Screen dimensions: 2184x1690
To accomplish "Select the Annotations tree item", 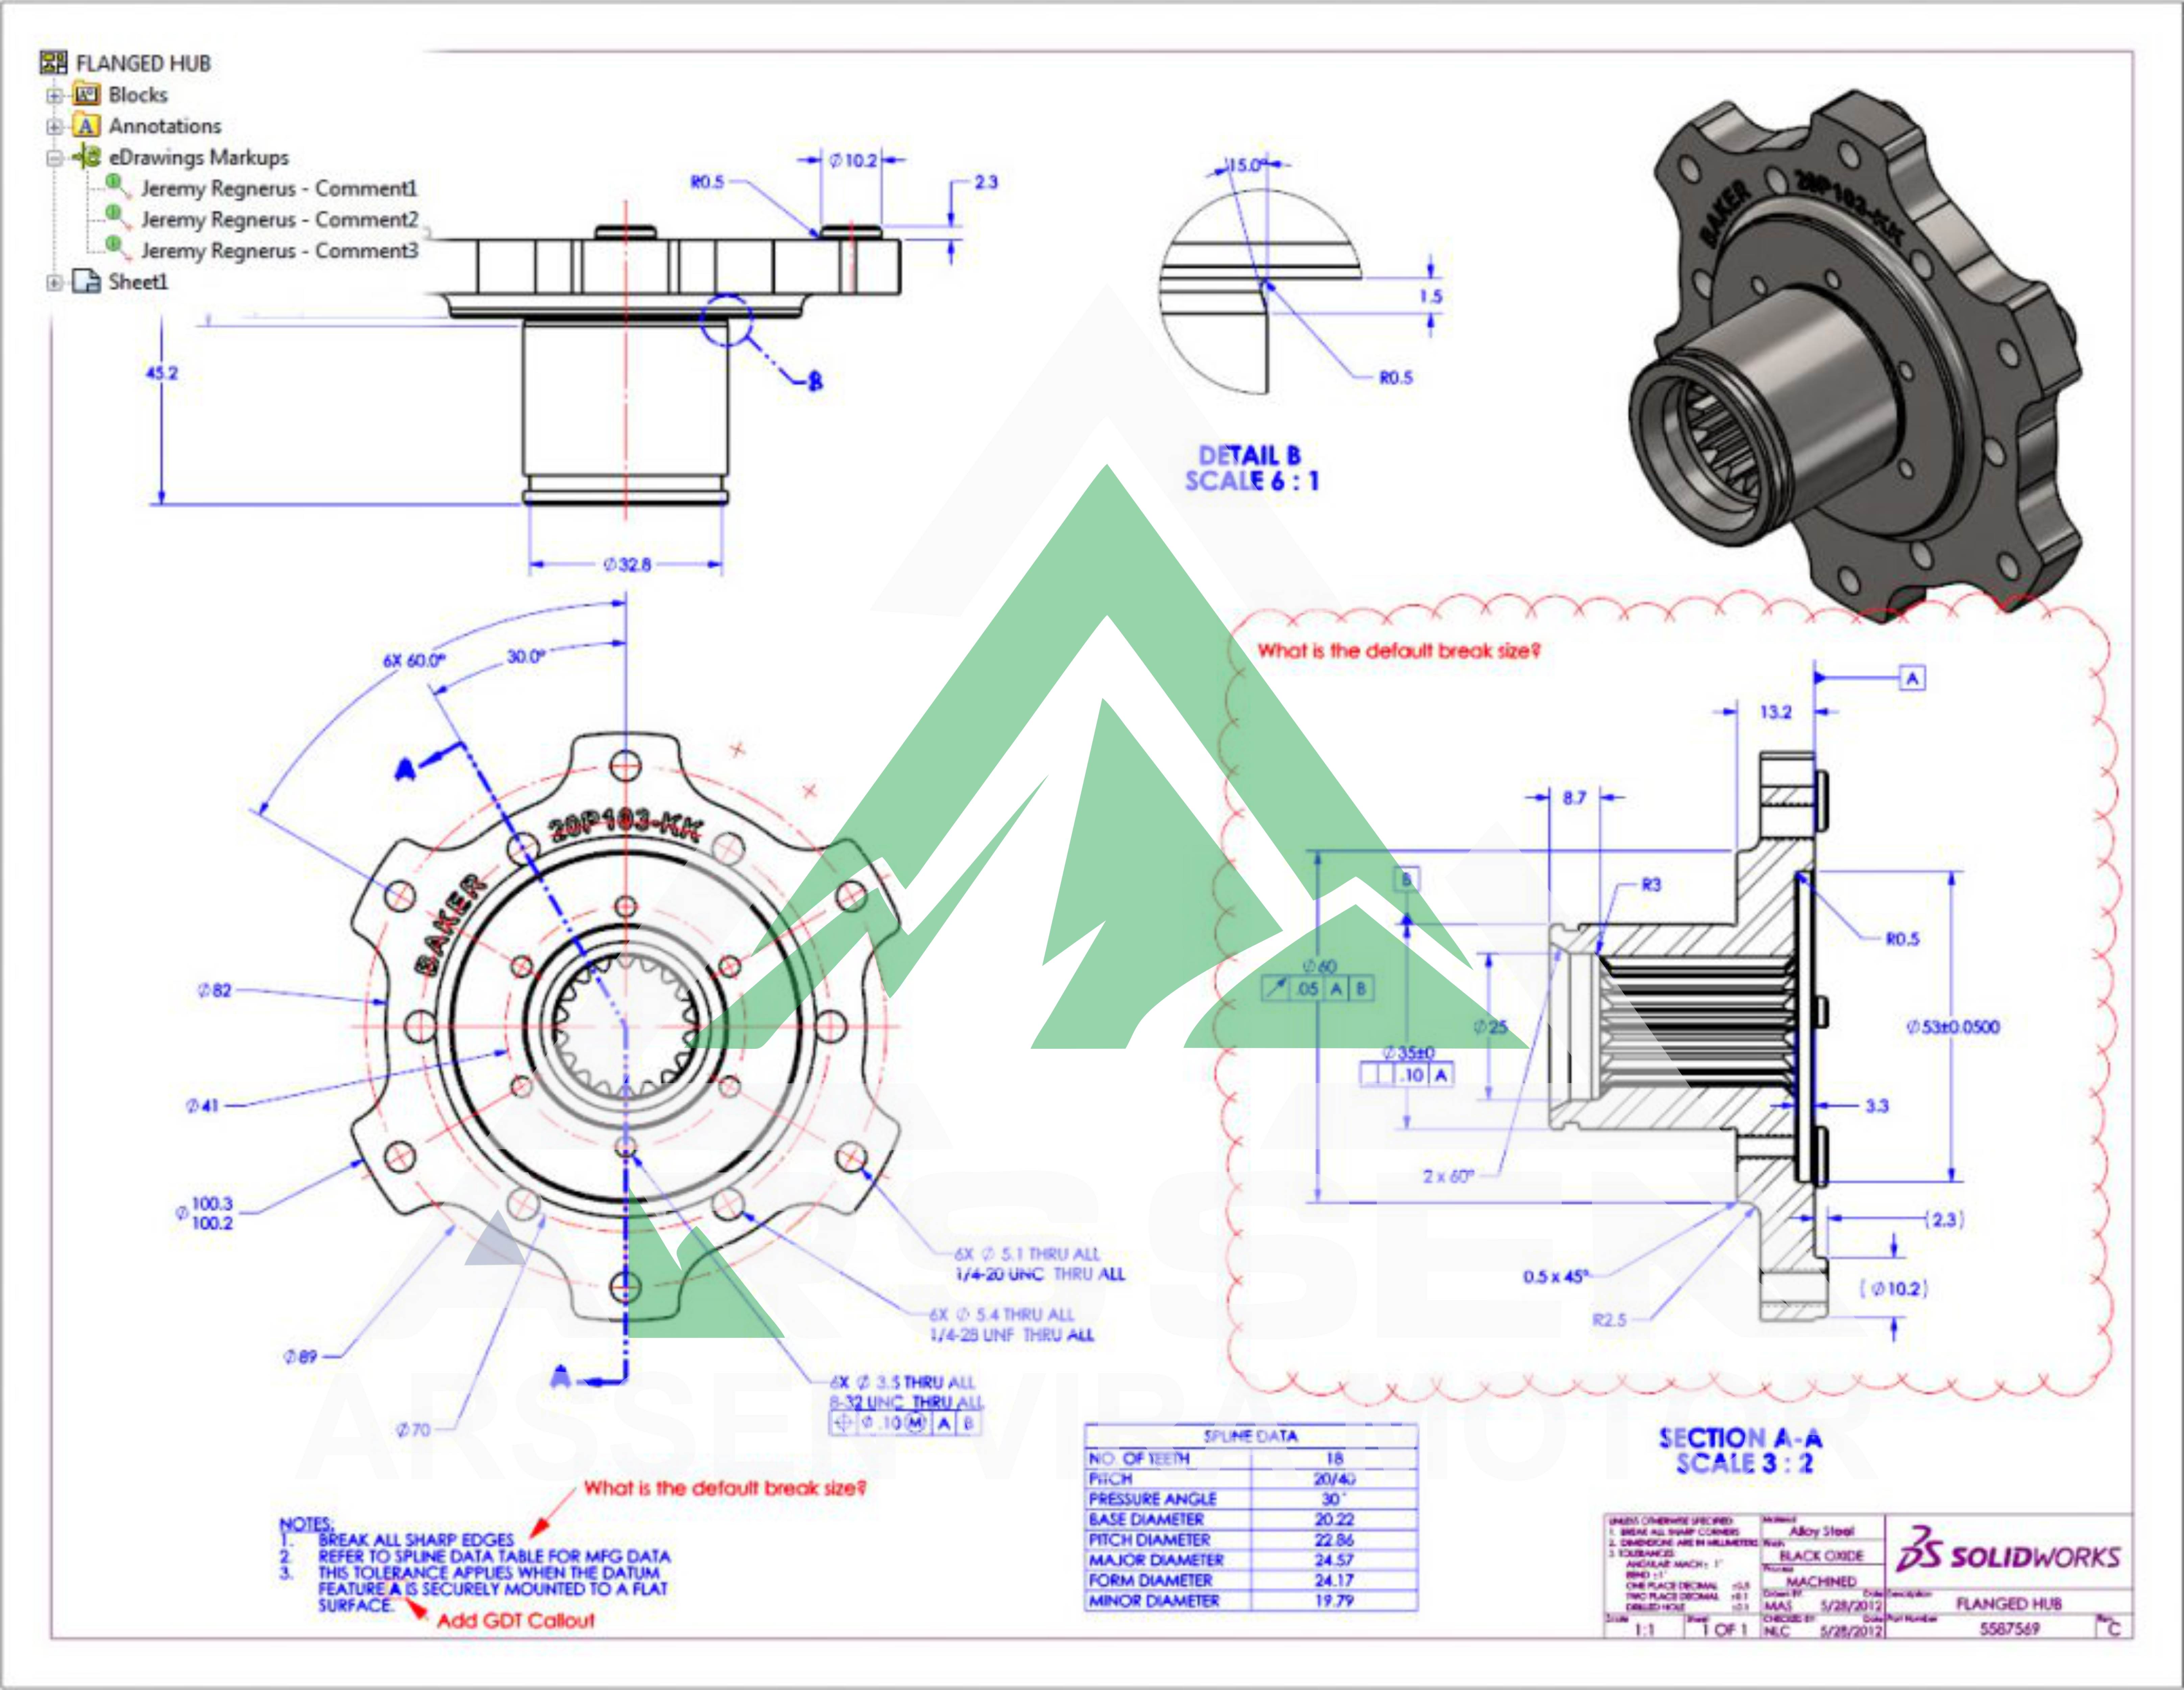I will (x=165, y=126).
